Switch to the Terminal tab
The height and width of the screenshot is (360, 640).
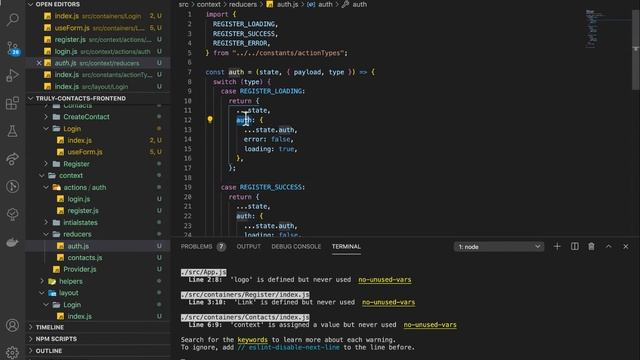click(x=346, y=247)
